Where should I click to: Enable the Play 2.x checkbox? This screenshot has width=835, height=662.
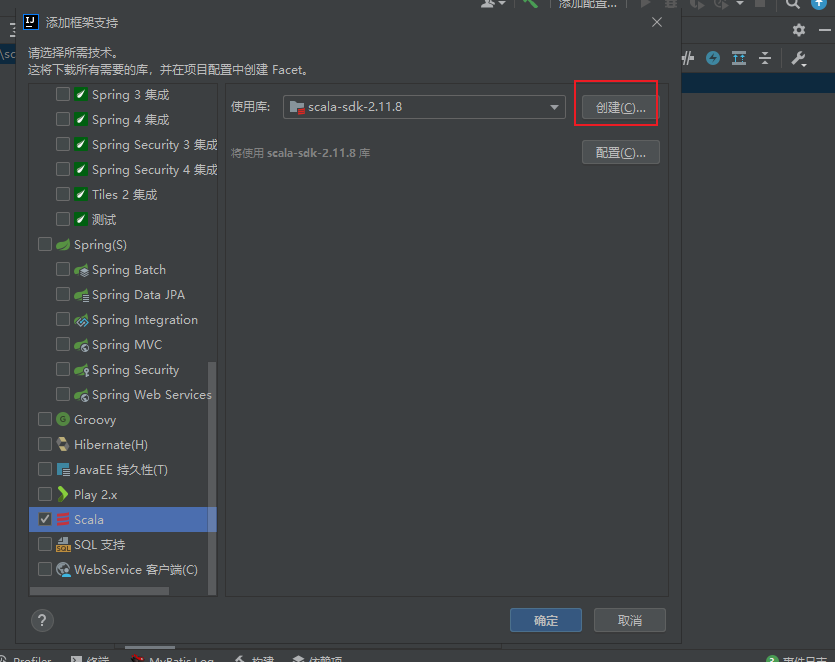[x=45, y=495]
